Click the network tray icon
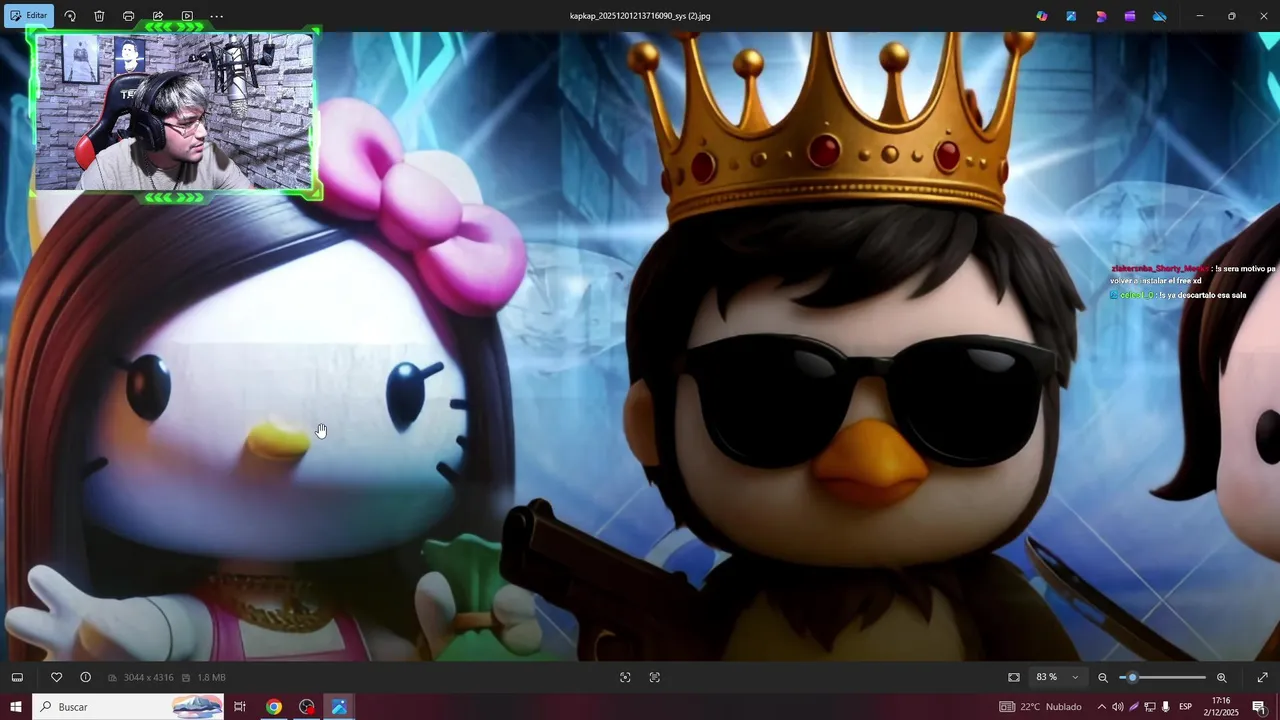The width and height of the screenshot is (1280, 720). [x=1150, y=707]
